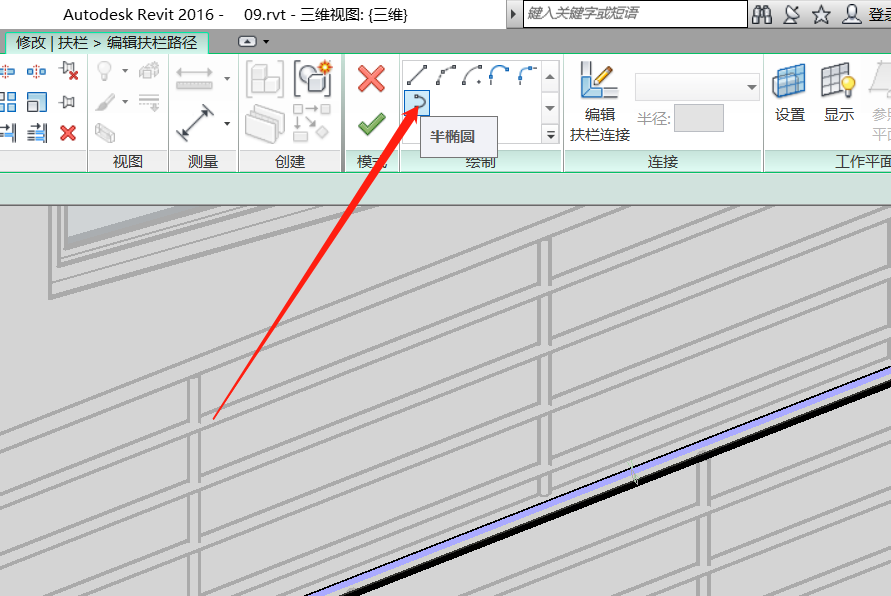Screen dimensions: 891x596
Task: Open the work plane Set (设置) tool
Action: coord(790,94)
